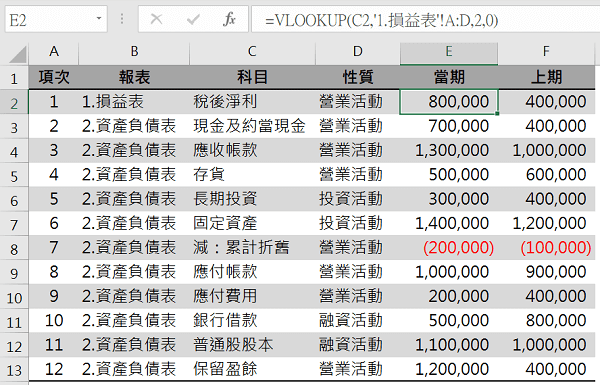Select row 5 header
600x385 pixels.
tap(14, 175)
